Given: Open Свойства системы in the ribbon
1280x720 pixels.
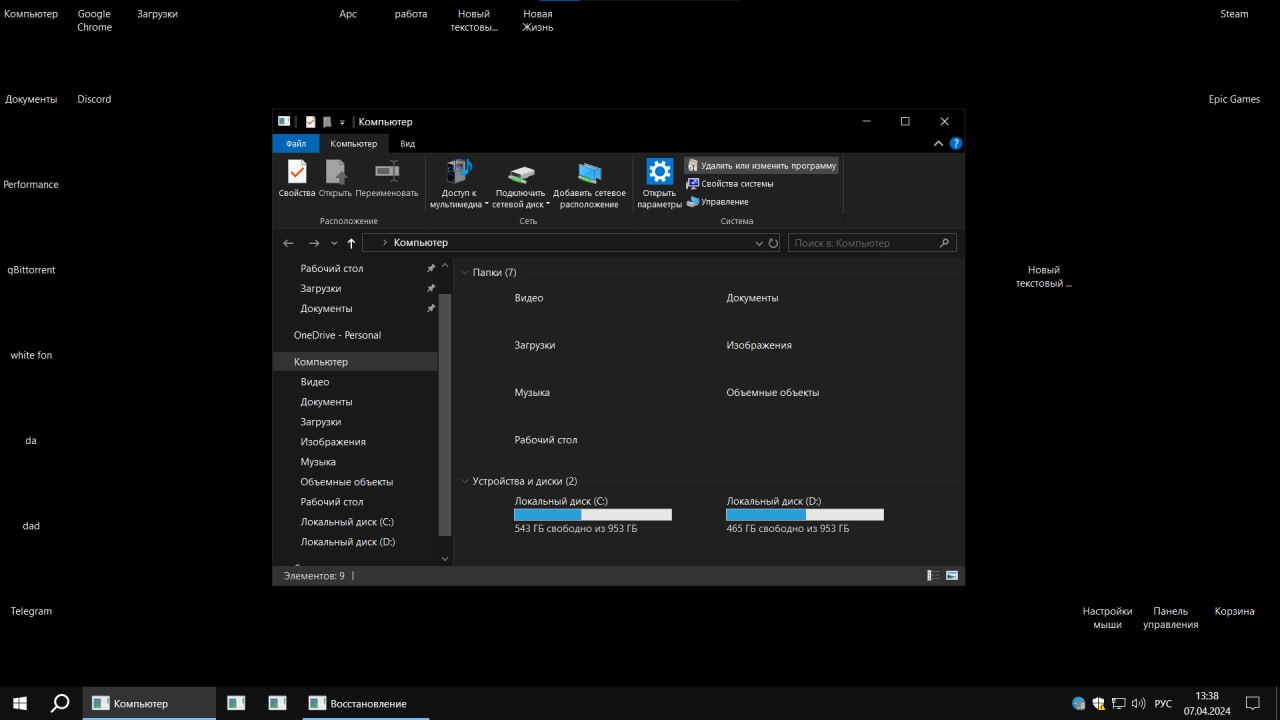Looking at the screenshot, I should click(x=730, y=184).
